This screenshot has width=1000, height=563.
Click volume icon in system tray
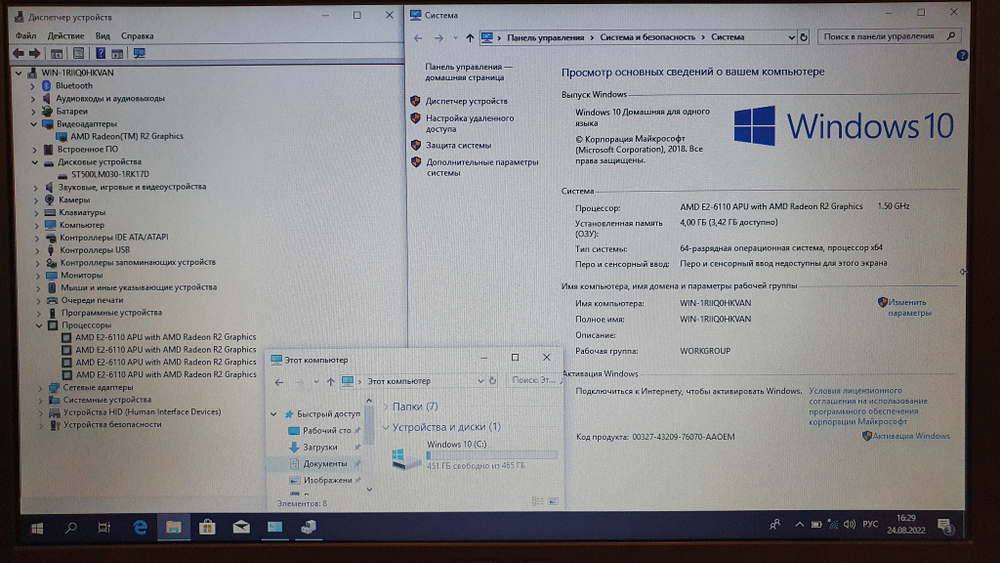(x=849, y=525)
